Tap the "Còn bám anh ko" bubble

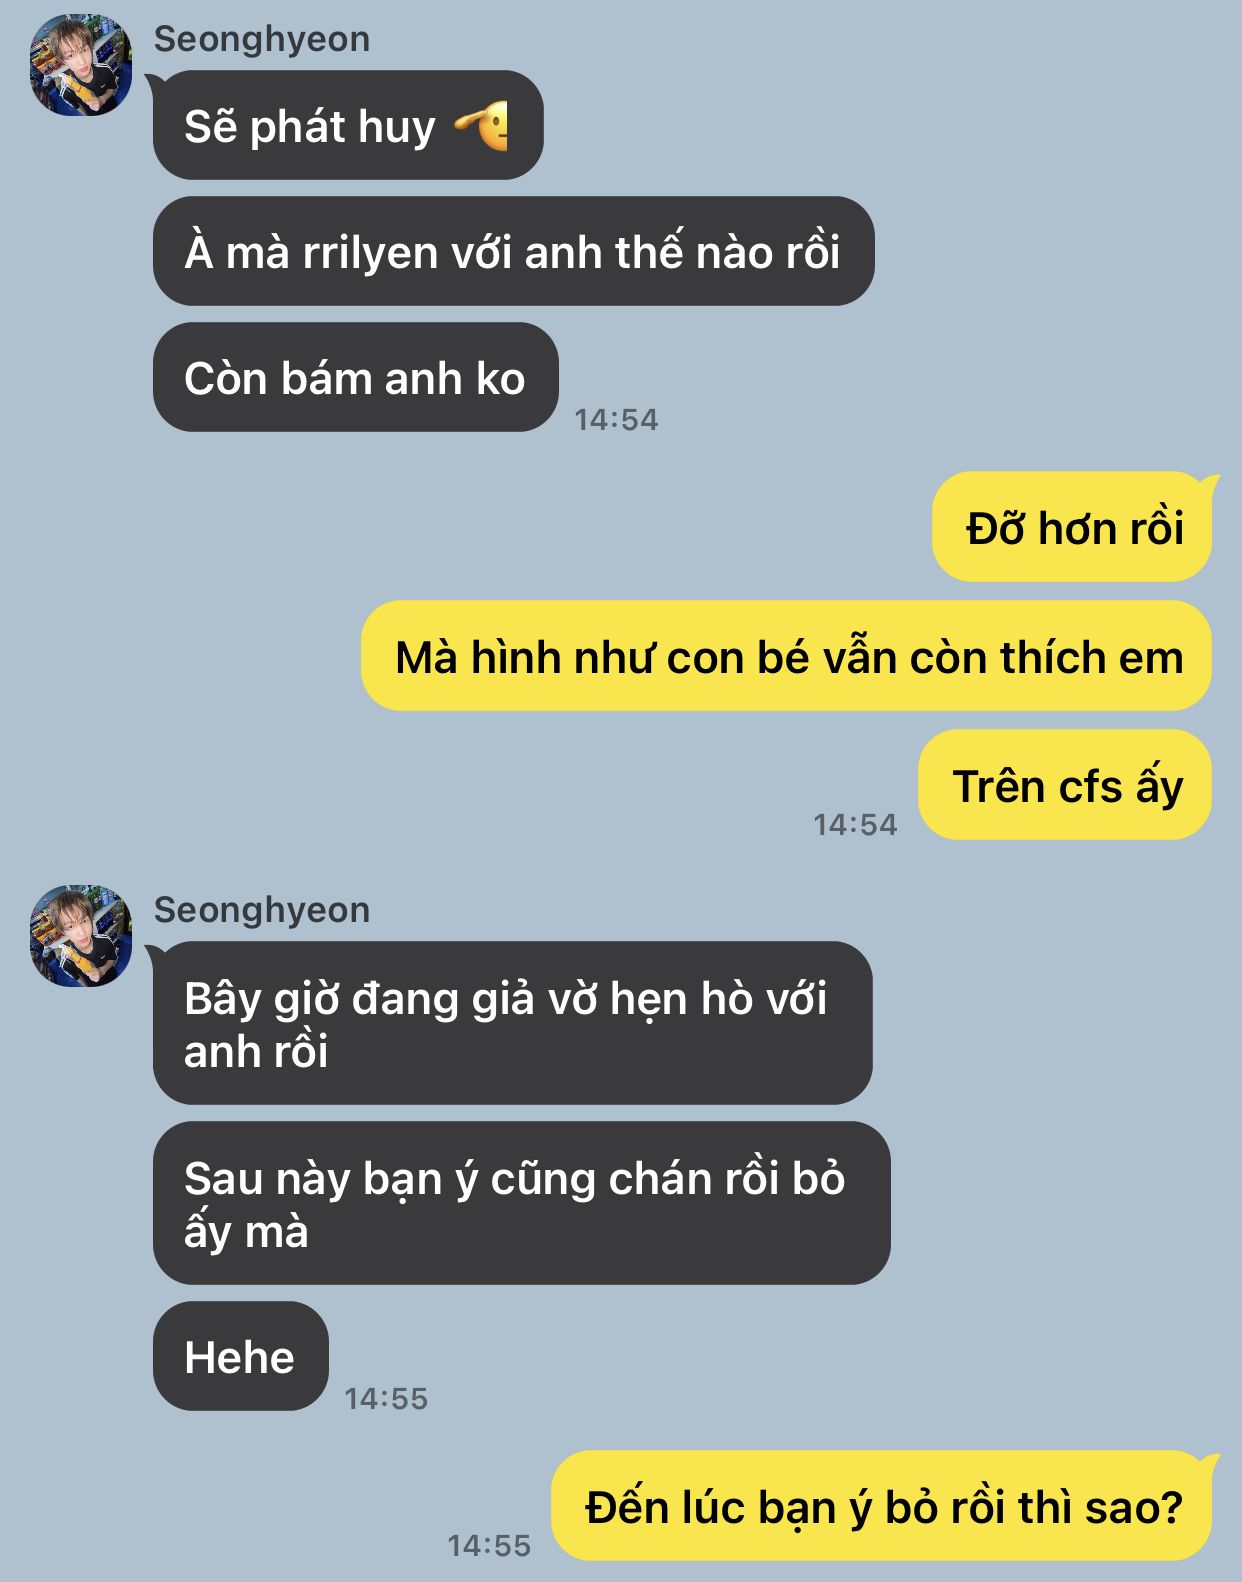pos(355,377)
